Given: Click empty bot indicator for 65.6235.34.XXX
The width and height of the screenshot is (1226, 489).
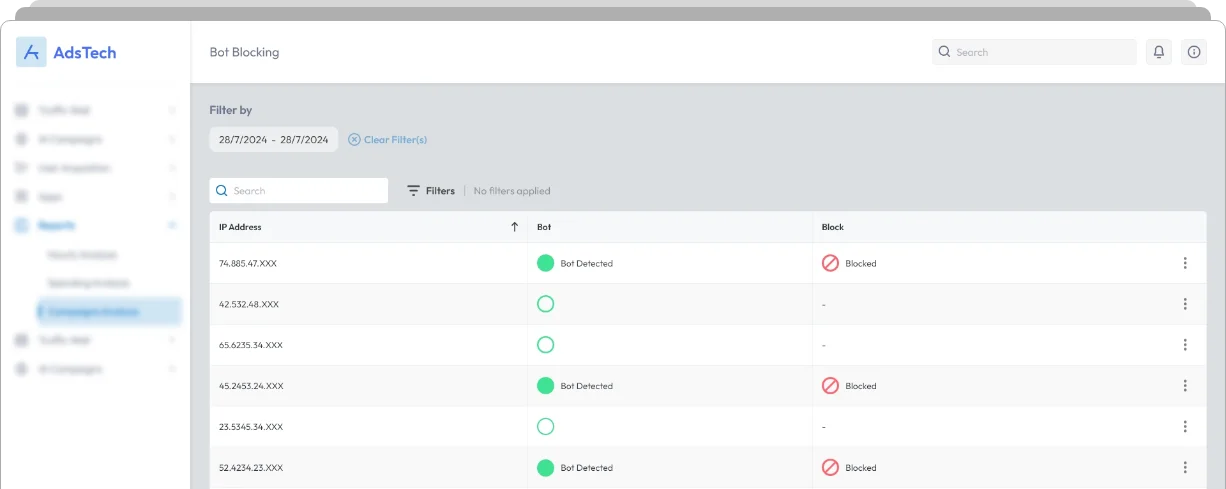Looking at the screenshot, I should 545,345.
